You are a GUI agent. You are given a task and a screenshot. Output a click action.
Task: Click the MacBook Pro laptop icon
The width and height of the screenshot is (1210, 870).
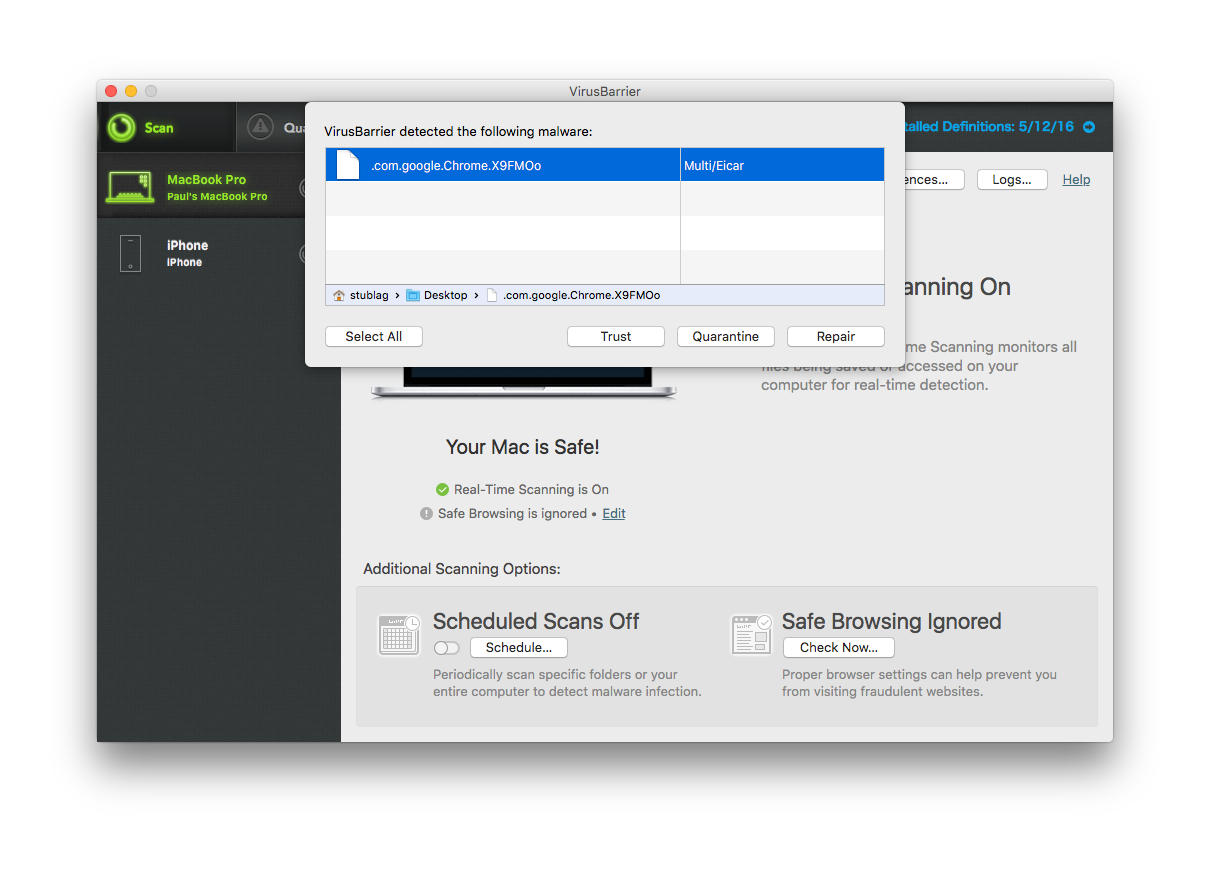pyautogui.click(x=129, y=186)
